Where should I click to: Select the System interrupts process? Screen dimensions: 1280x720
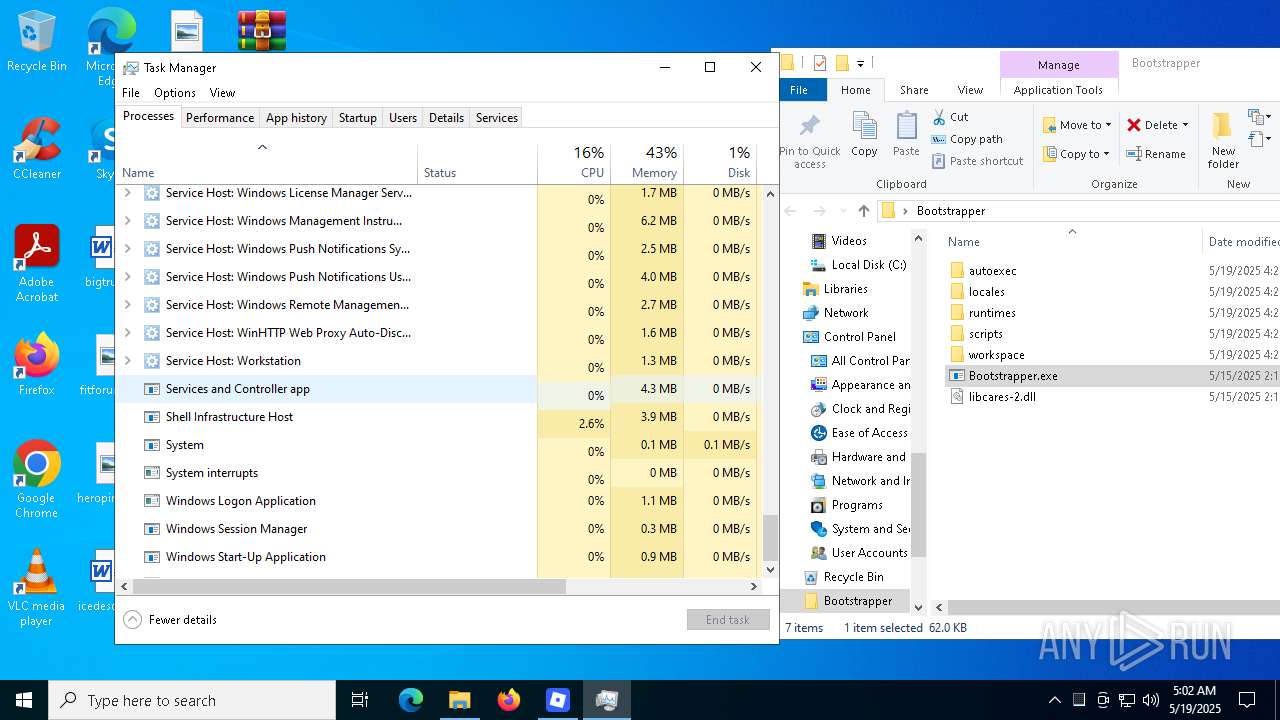(x=326, y=473)
